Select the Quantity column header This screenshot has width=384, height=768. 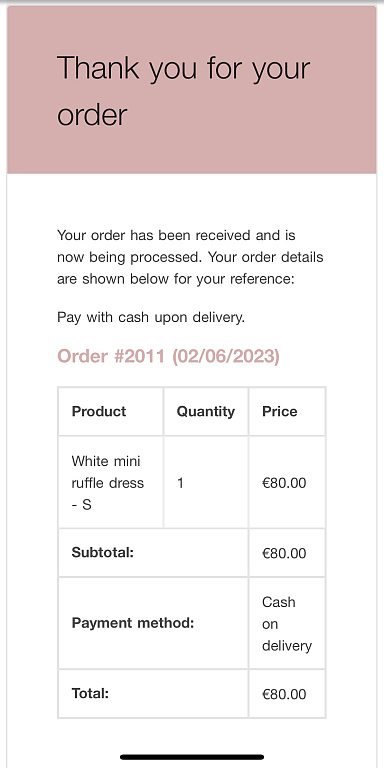(x=206, y=411)
